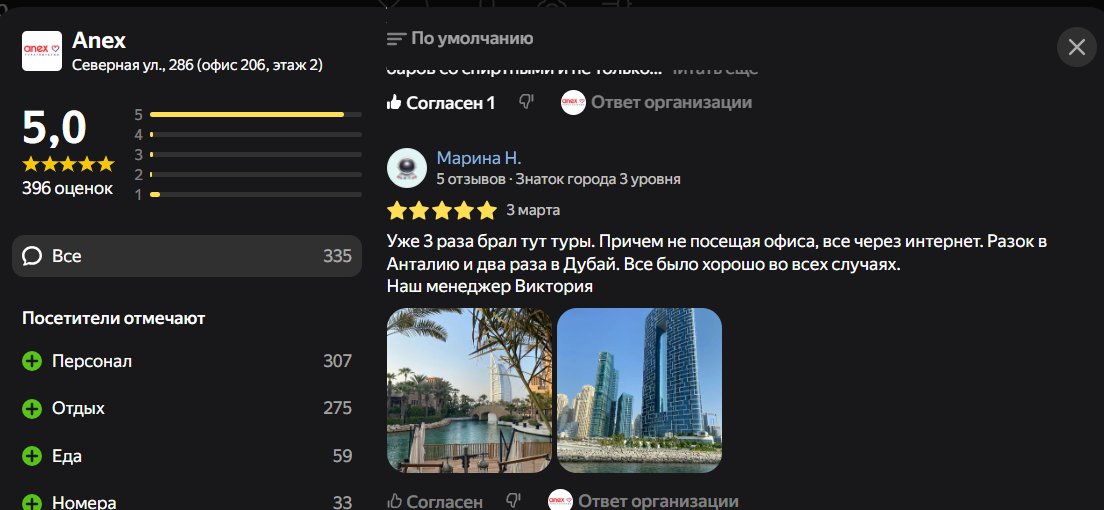Expand Ответ организации under Марина's review
The width and height of the screenshot is (1104, 510).
point(644,501)
